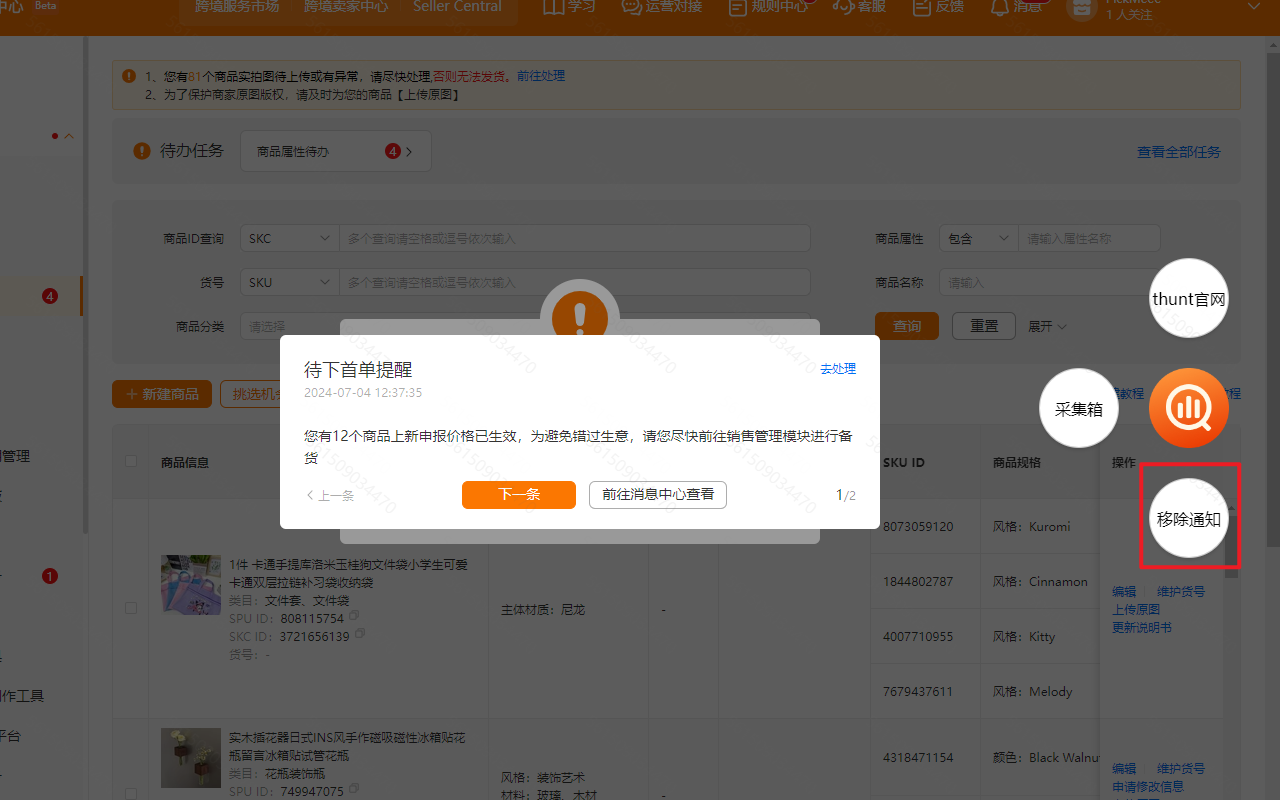Image resolution: width=1280 pixels, height=800 pixels.
Task: Open the 商品属性待办 task card
Action: [336, 151]
